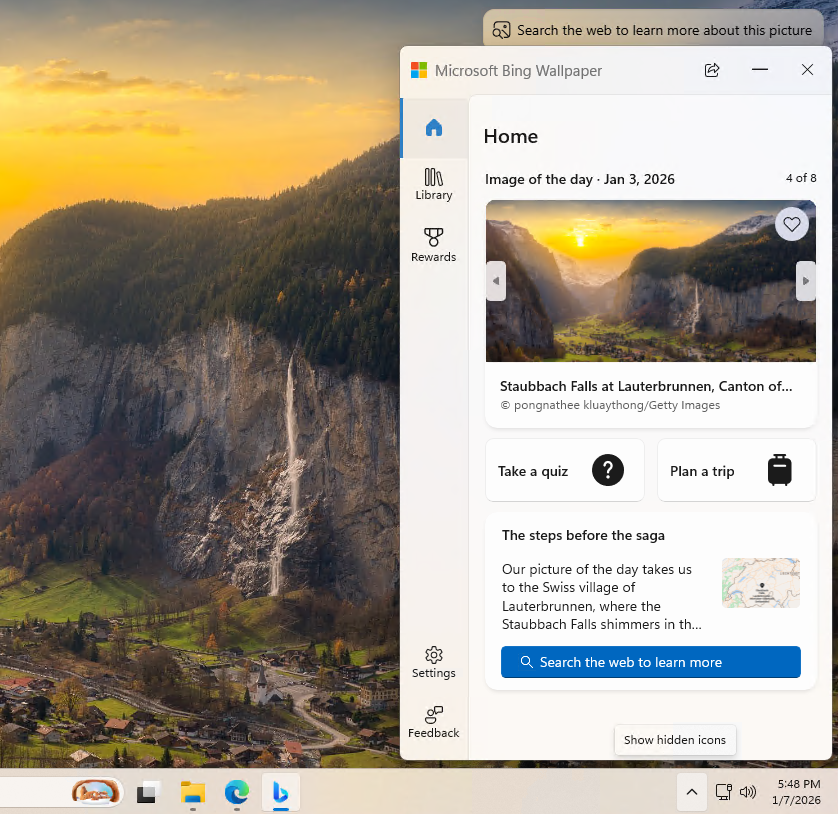Favorite the wallpaper with heart icon
The height and width of the screenshot is (814, 838).
791,224
